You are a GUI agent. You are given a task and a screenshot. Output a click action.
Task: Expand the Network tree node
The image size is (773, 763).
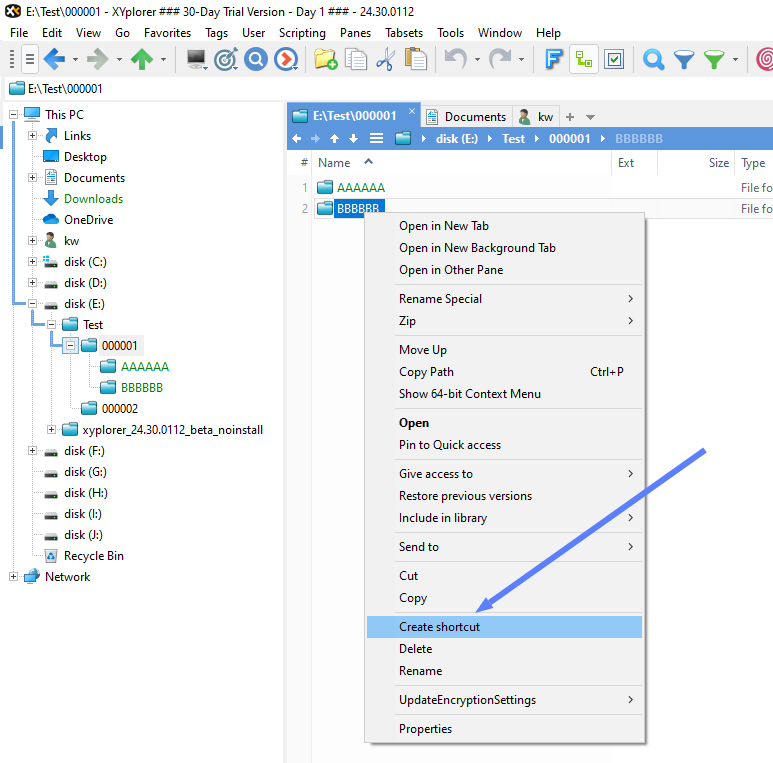coord(13,577)
